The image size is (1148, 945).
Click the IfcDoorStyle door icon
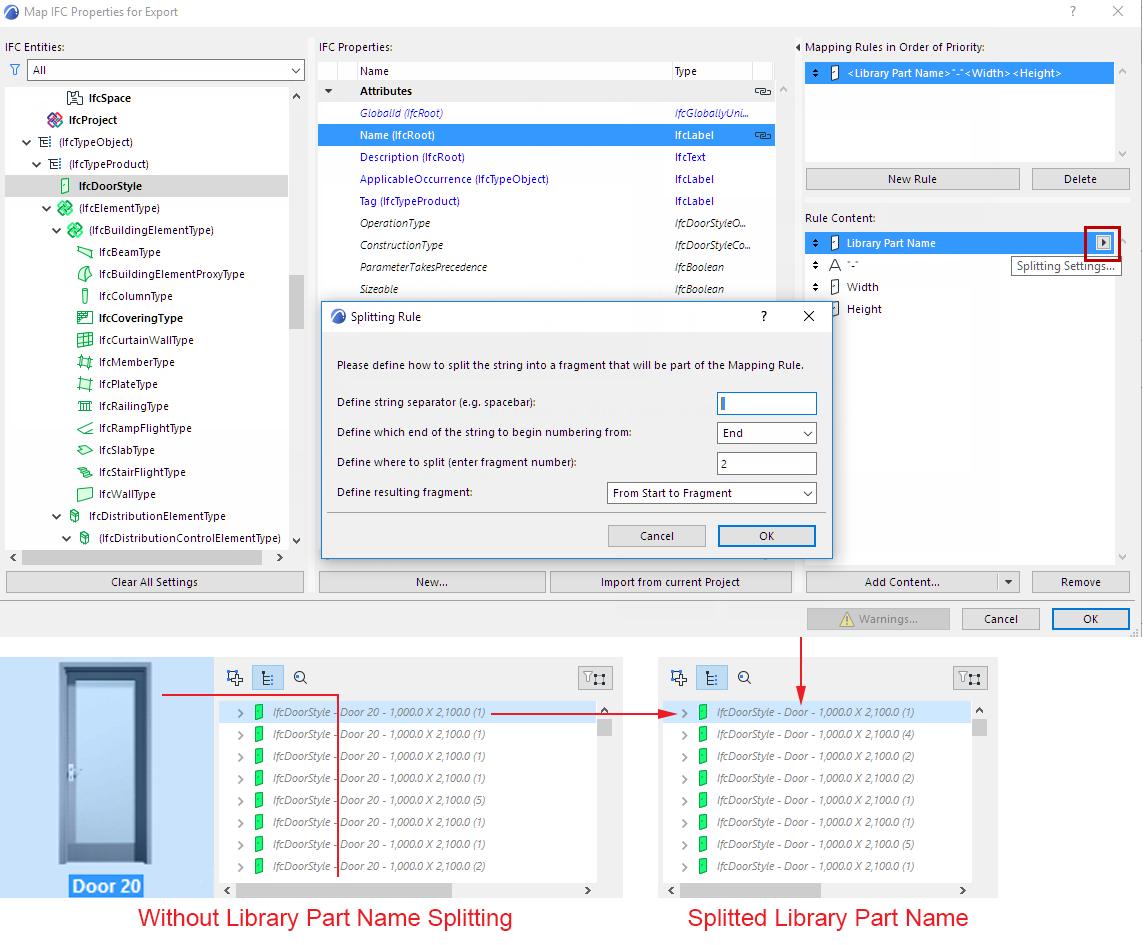(65, 186)
